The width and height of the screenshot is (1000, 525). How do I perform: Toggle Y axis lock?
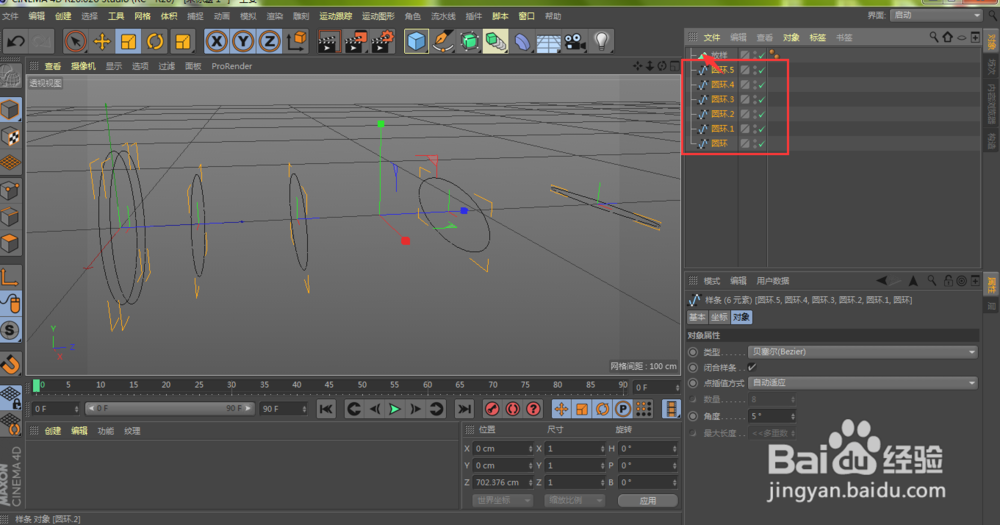(243, 42)
